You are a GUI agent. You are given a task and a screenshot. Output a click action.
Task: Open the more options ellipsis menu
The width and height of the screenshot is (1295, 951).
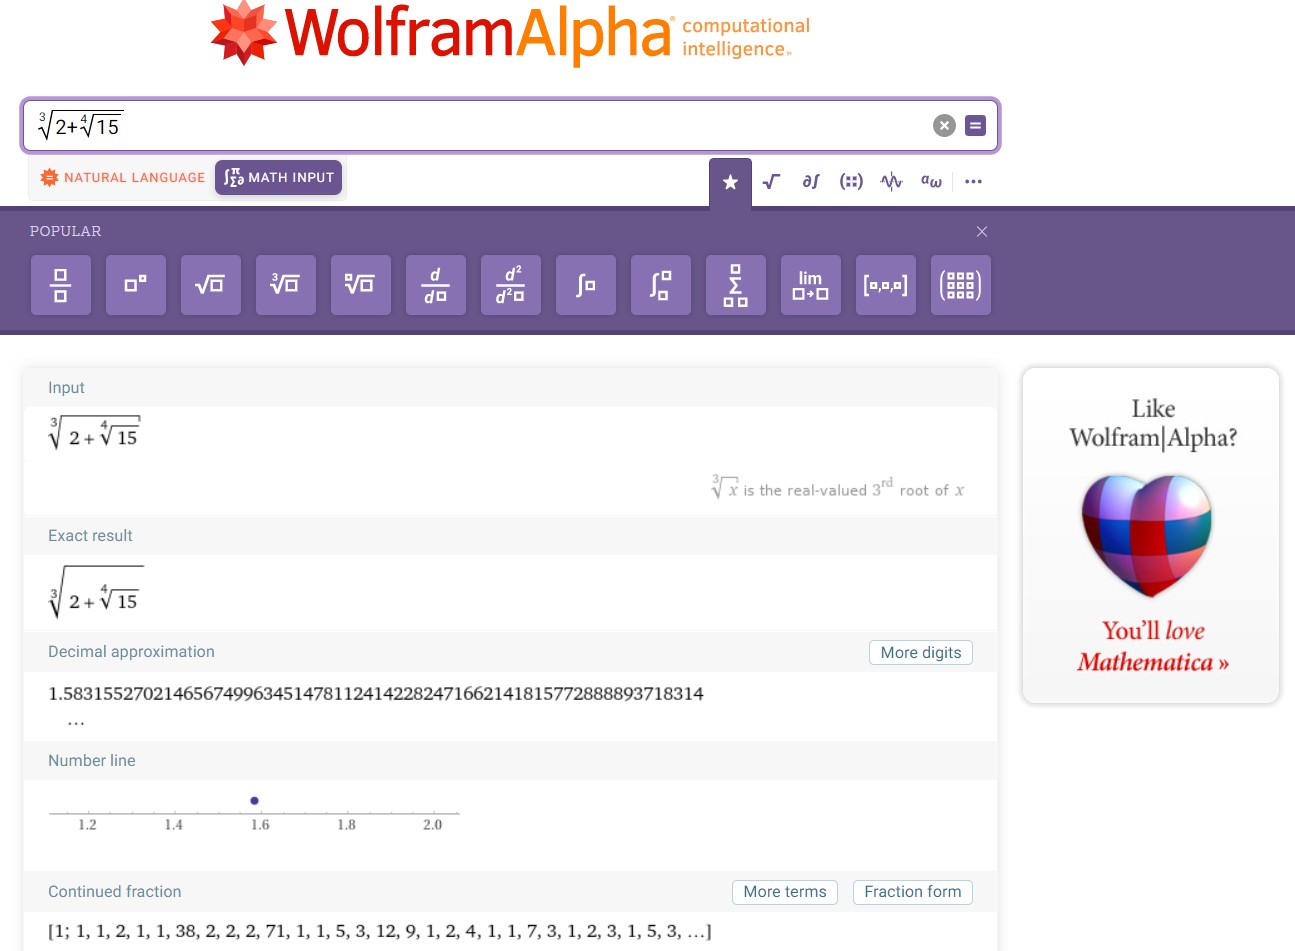[974, 181]
